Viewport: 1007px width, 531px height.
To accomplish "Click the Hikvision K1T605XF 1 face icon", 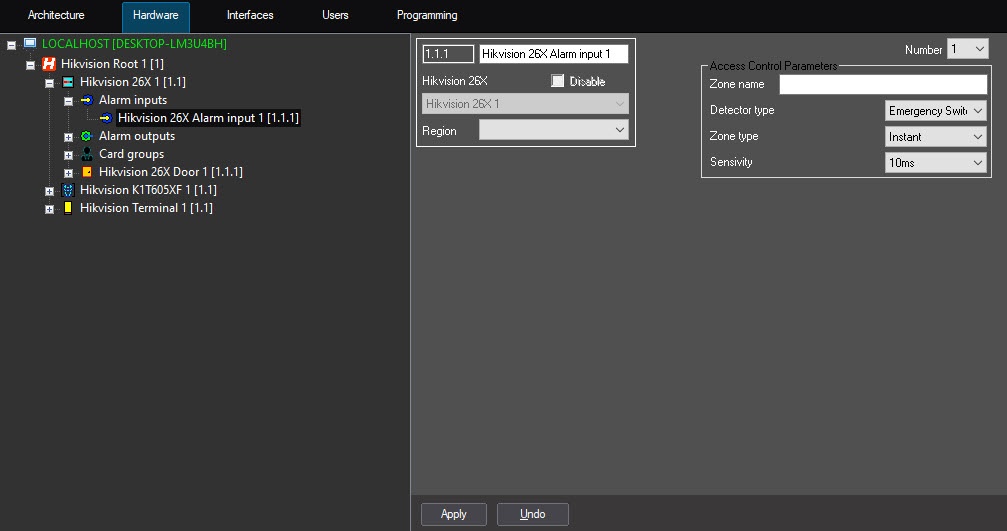I will pyautogui.click(x=68, y=189).
